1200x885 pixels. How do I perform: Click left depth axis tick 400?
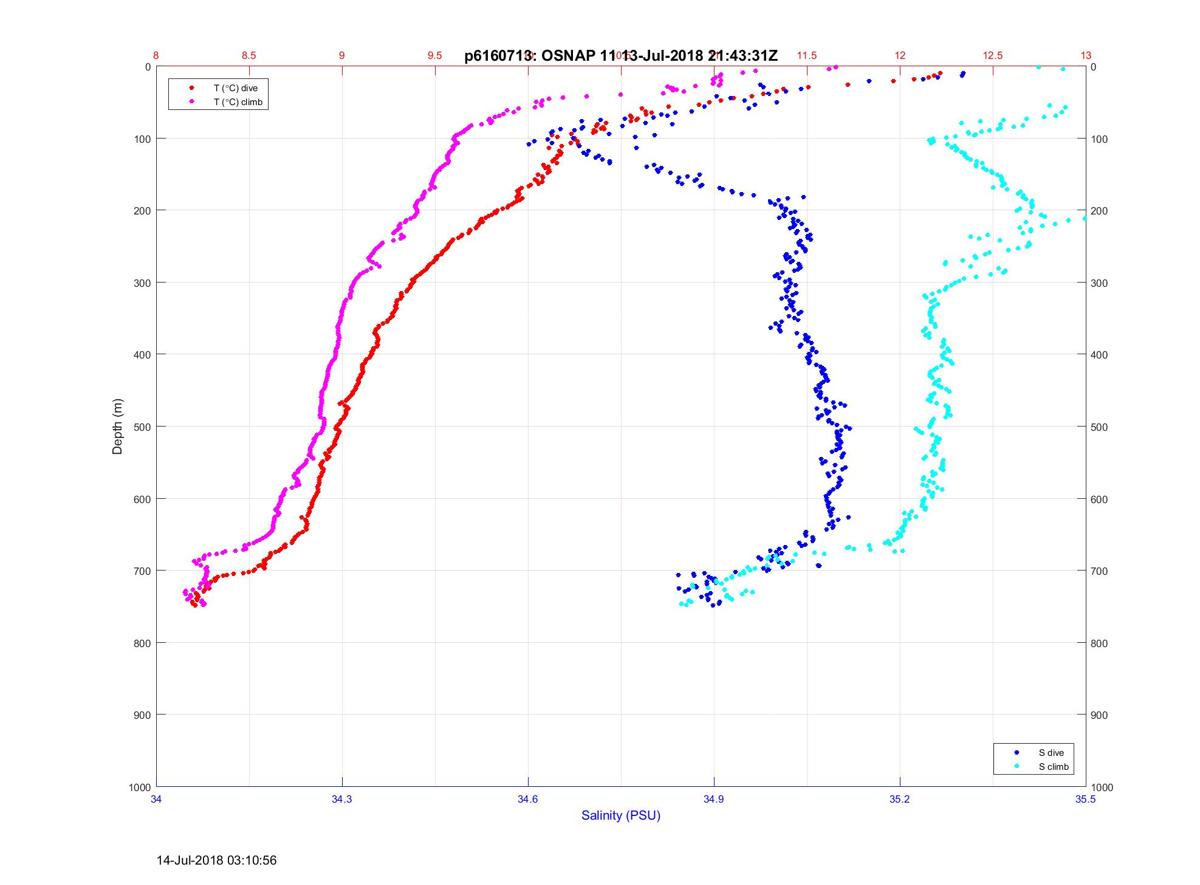click(142, 355)
